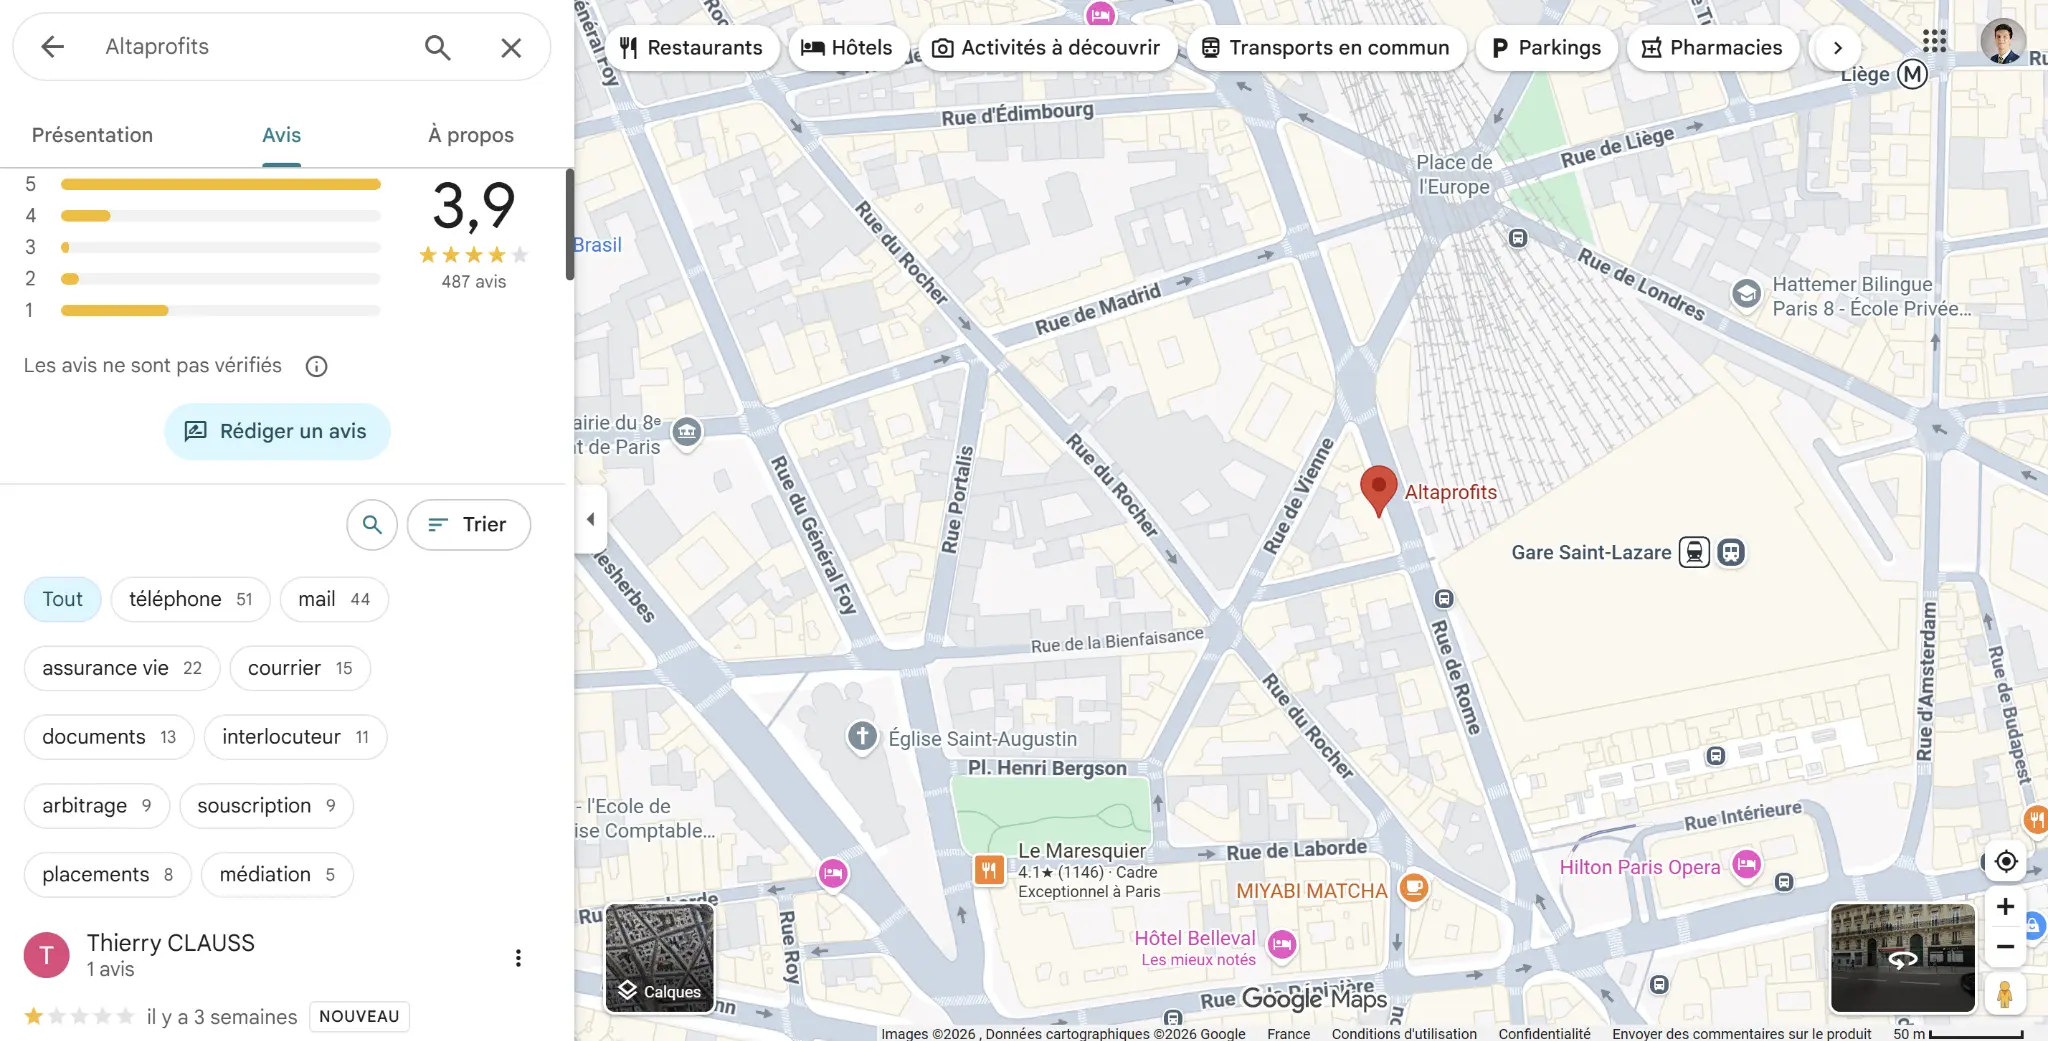
Task: Open Thierry CLAUSS reviewer profile avatar
Action: [46, 955]
